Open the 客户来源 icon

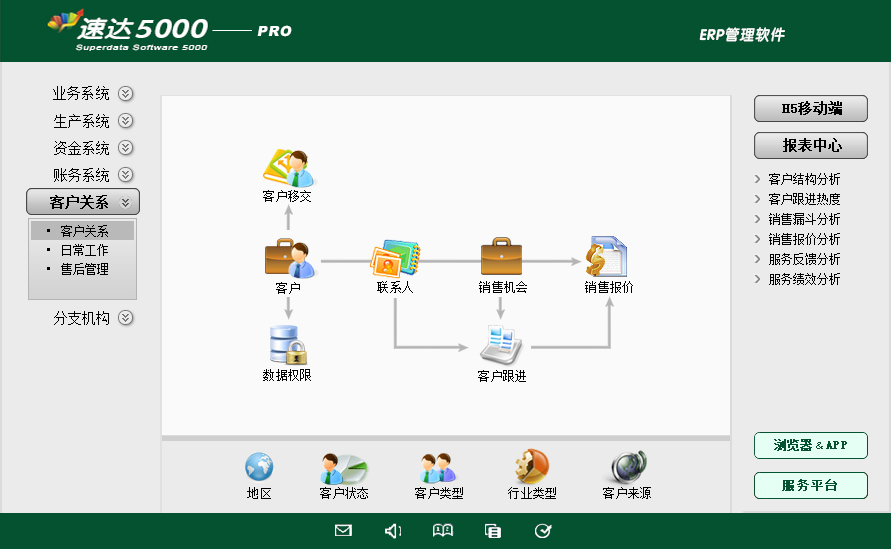click(628, 467)
